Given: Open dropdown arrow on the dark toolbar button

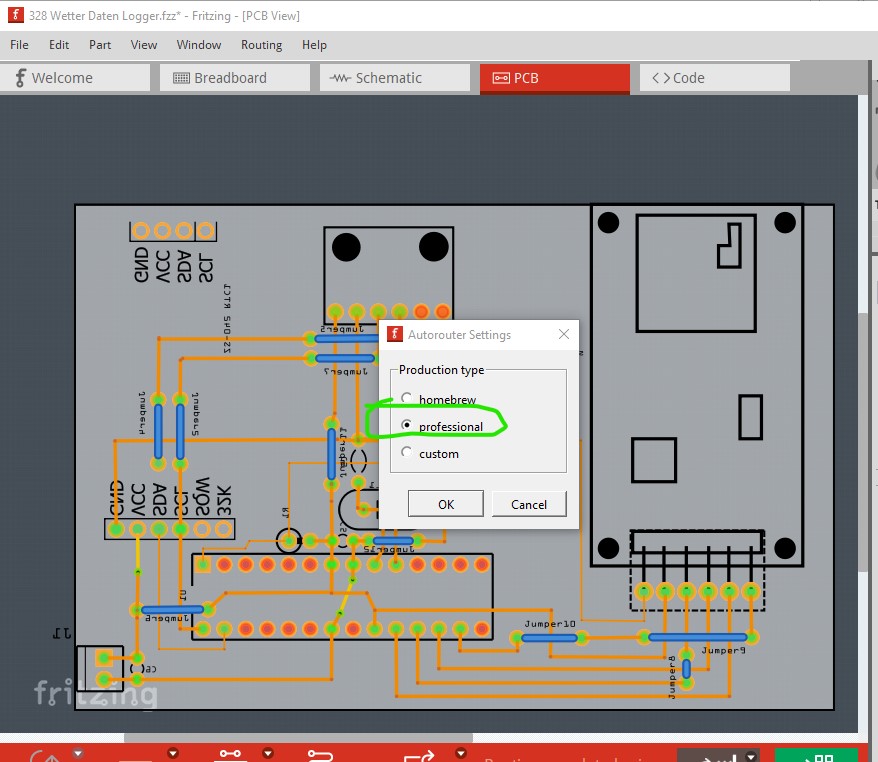Looking at the screenshot, I should coord(751,756).
